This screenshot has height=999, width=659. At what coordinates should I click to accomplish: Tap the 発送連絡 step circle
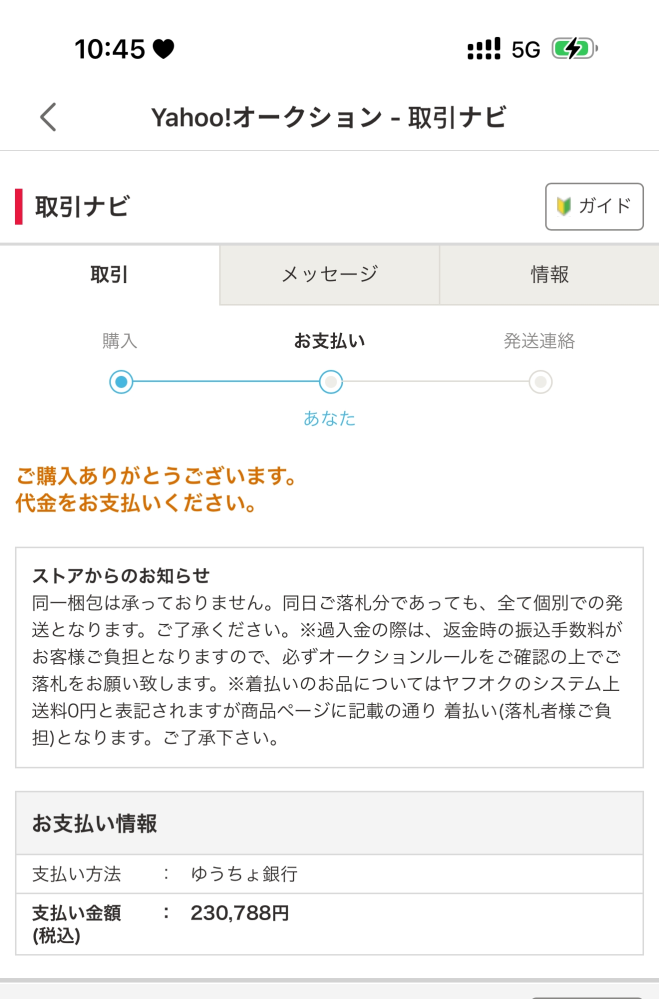pos(540,382)
